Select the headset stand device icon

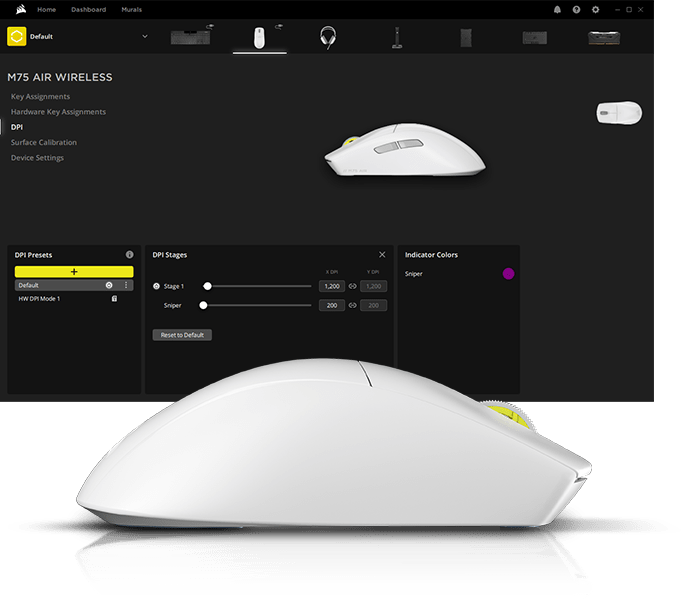[x=397, y=38]
